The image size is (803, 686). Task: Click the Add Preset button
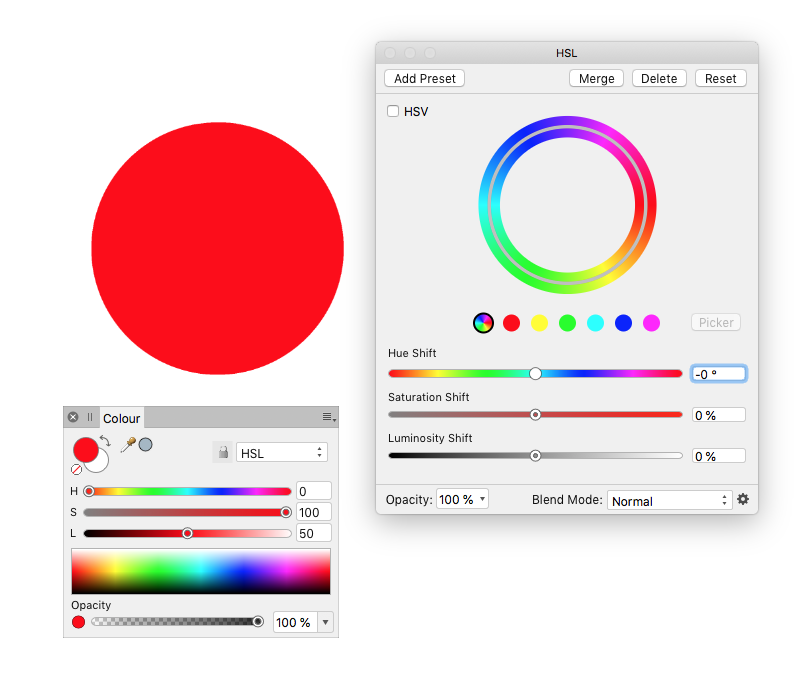pyautogui.click(x=425, y=78)
